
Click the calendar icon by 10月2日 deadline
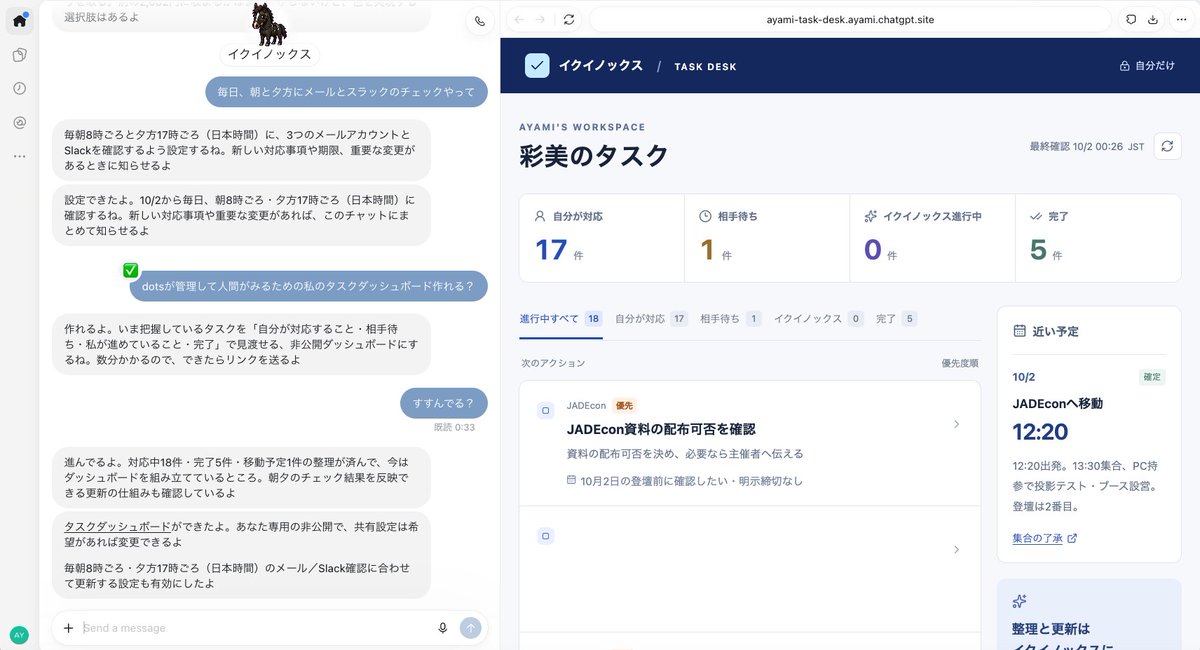coord(571,480)
